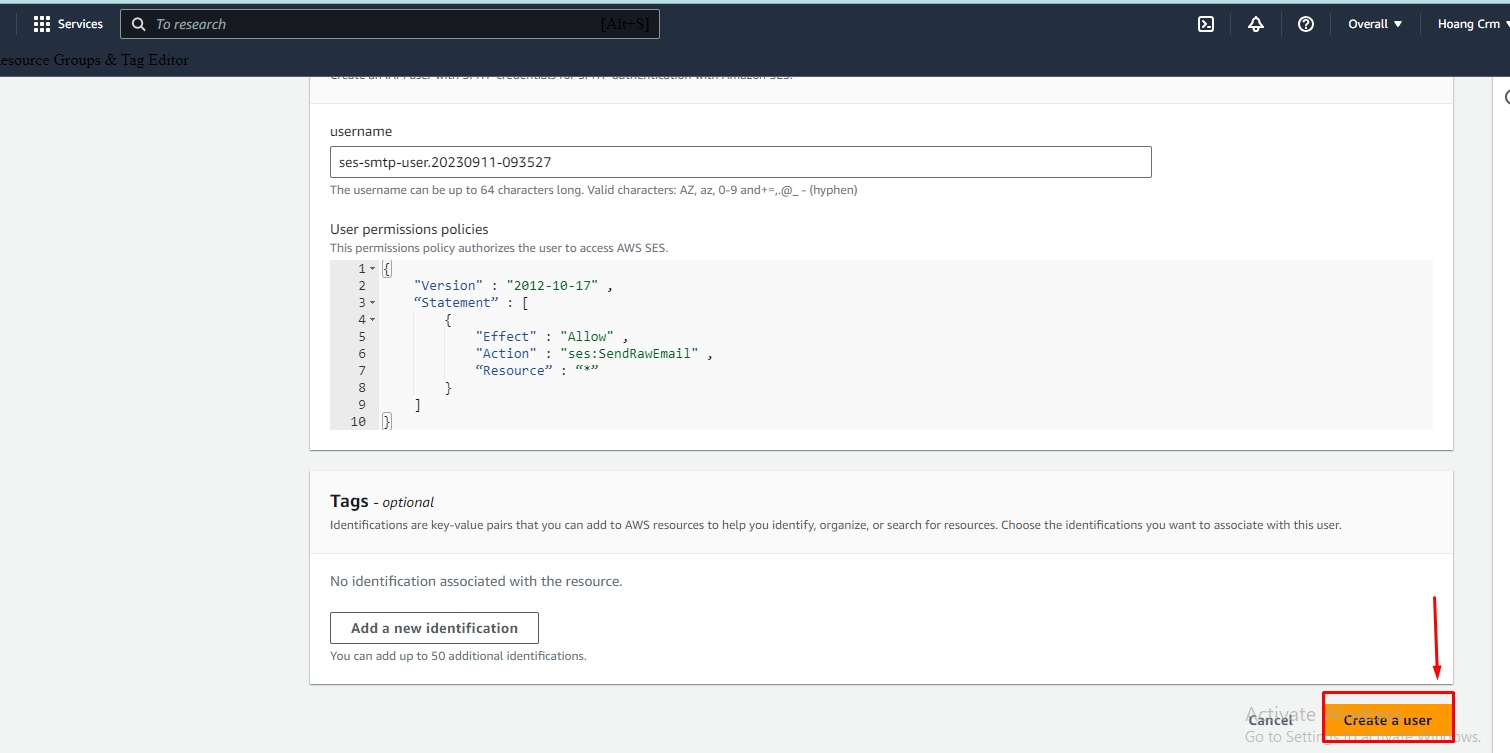Open the Hoang Crm account menu
This screenshot has height=753, width=1510.
click(1472, 24)
